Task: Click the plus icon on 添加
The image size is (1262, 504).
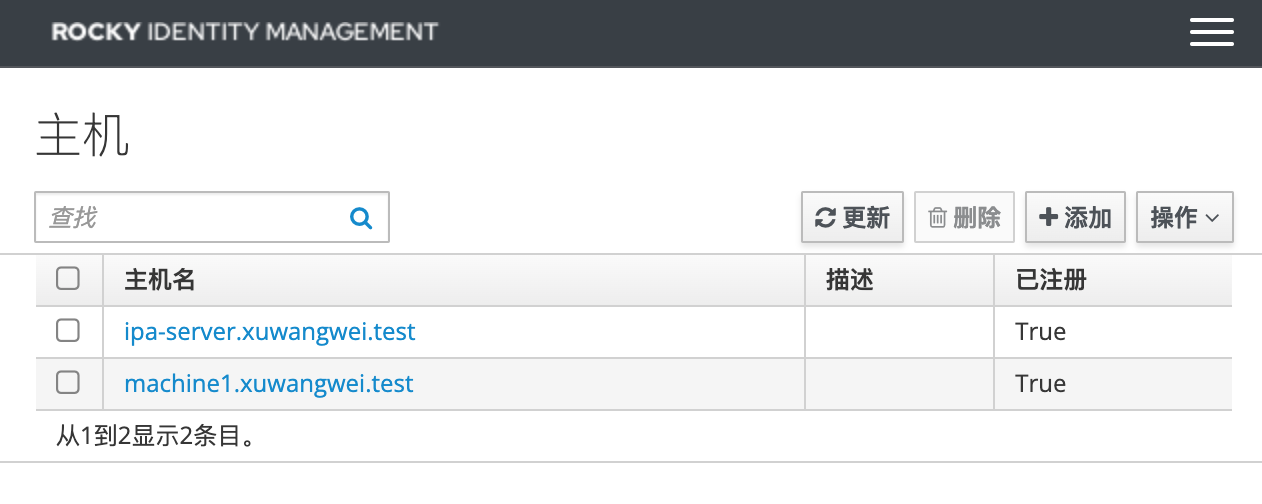Action: (x=1048, y=217)
